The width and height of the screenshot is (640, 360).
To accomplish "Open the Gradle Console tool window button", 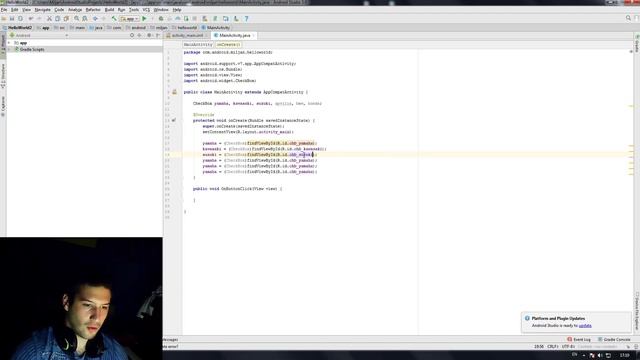I will pos(614,340).
